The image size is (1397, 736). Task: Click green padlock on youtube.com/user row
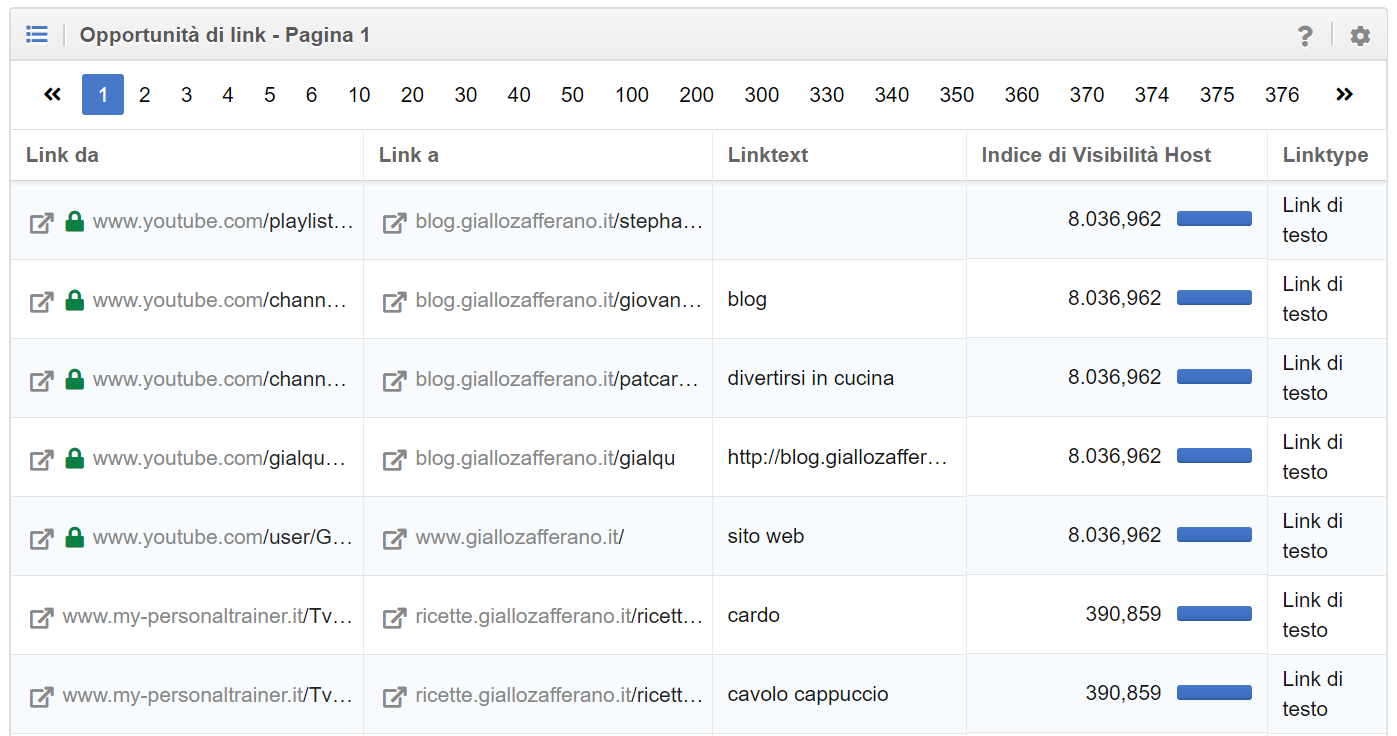pyautogui.click(x=74, y=538)
